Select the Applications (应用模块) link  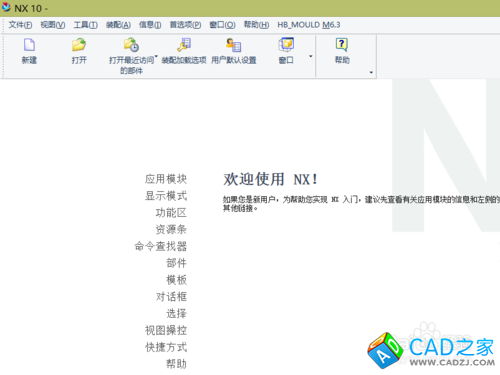coord(166,179)
